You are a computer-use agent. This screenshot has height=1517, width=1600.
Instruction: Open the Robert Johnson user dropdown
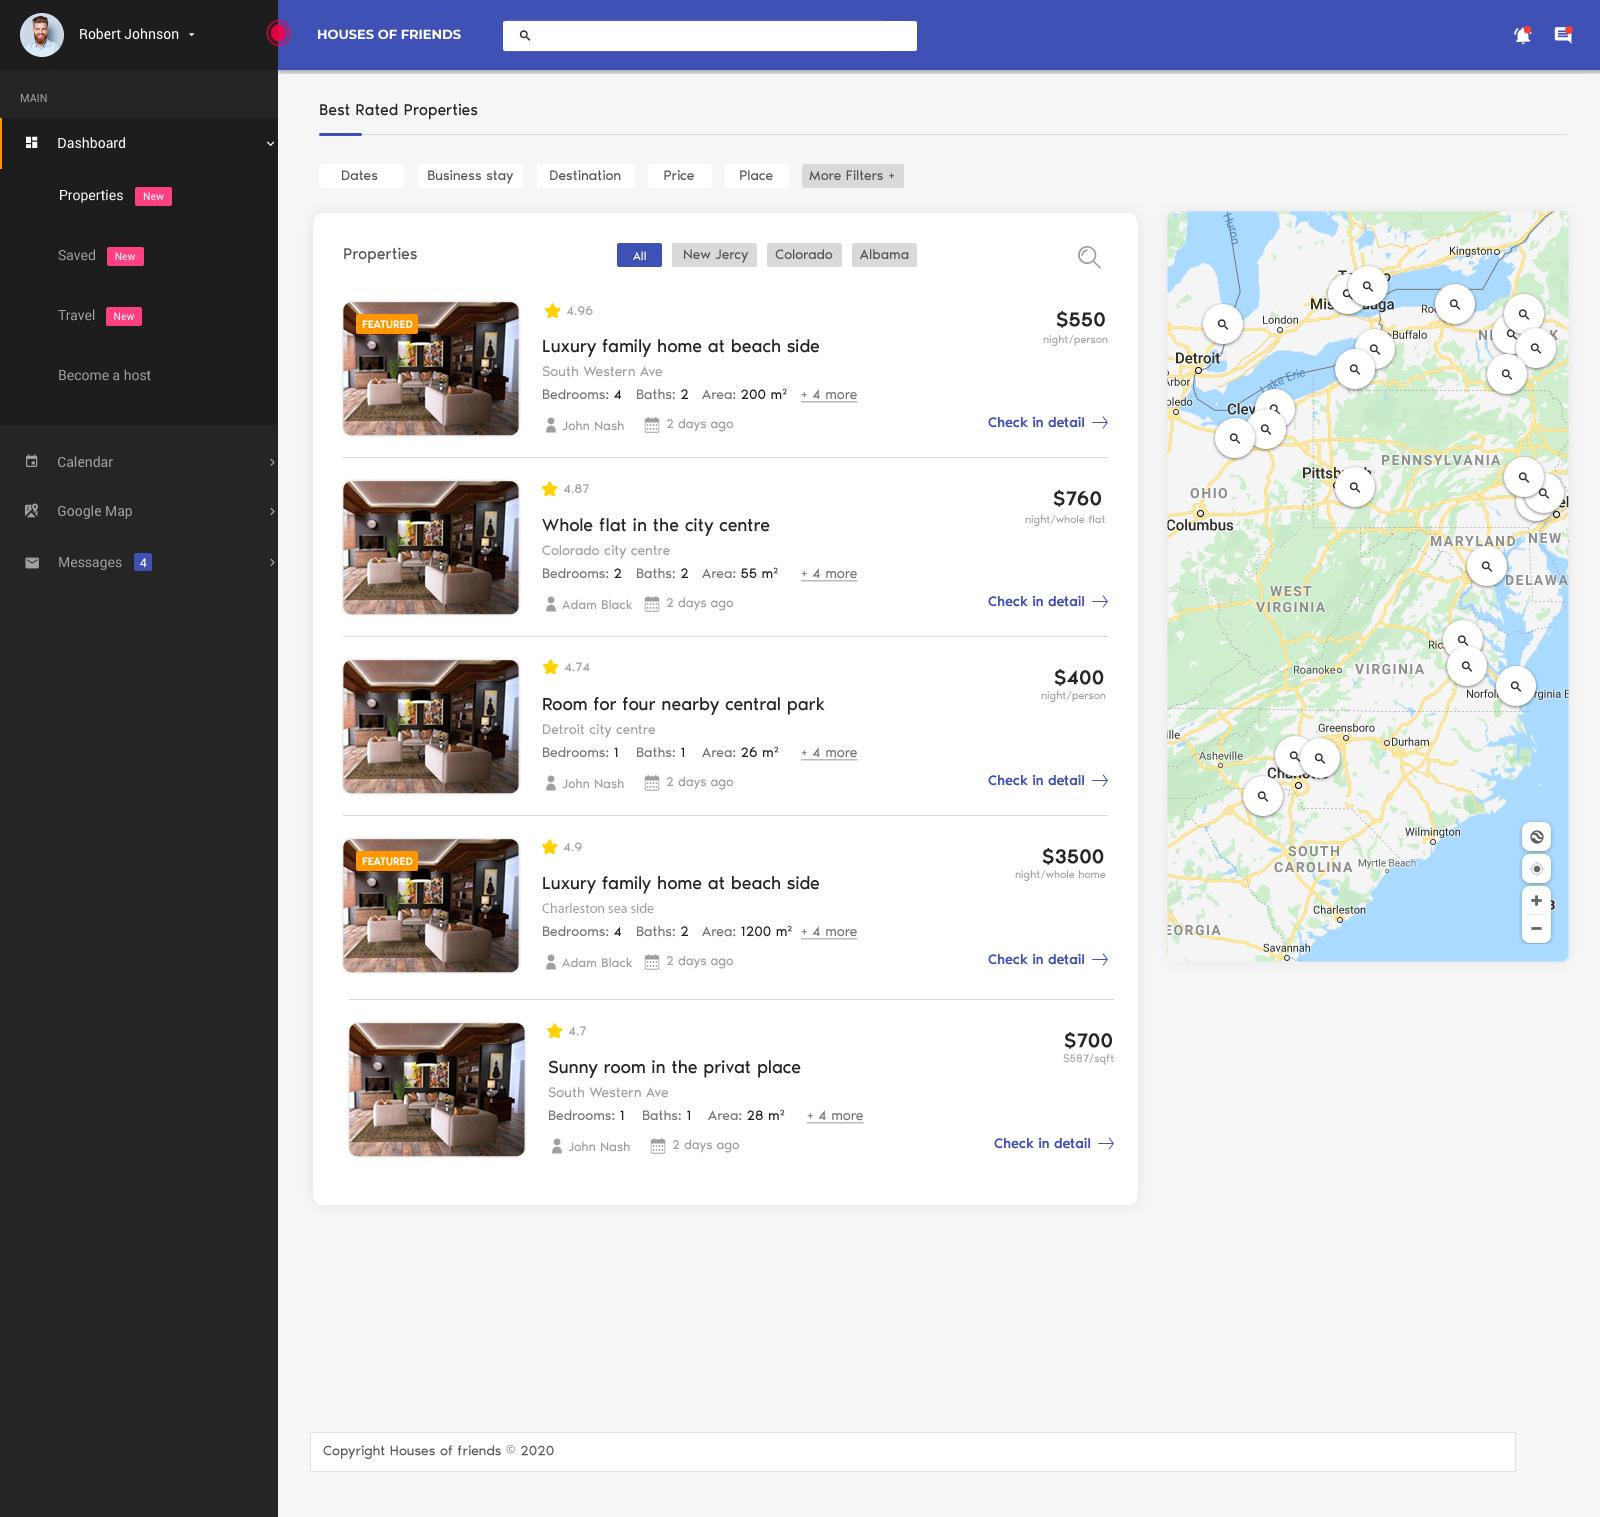click(136, 34)
